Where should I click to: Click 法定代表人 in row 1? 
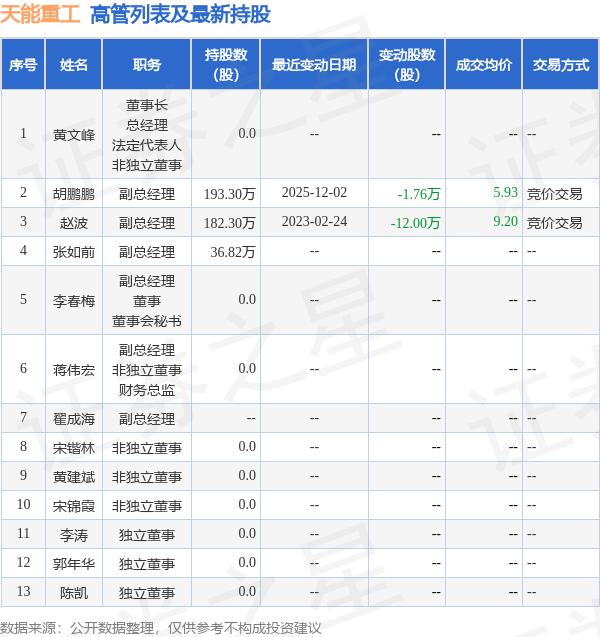pos(147,145)
